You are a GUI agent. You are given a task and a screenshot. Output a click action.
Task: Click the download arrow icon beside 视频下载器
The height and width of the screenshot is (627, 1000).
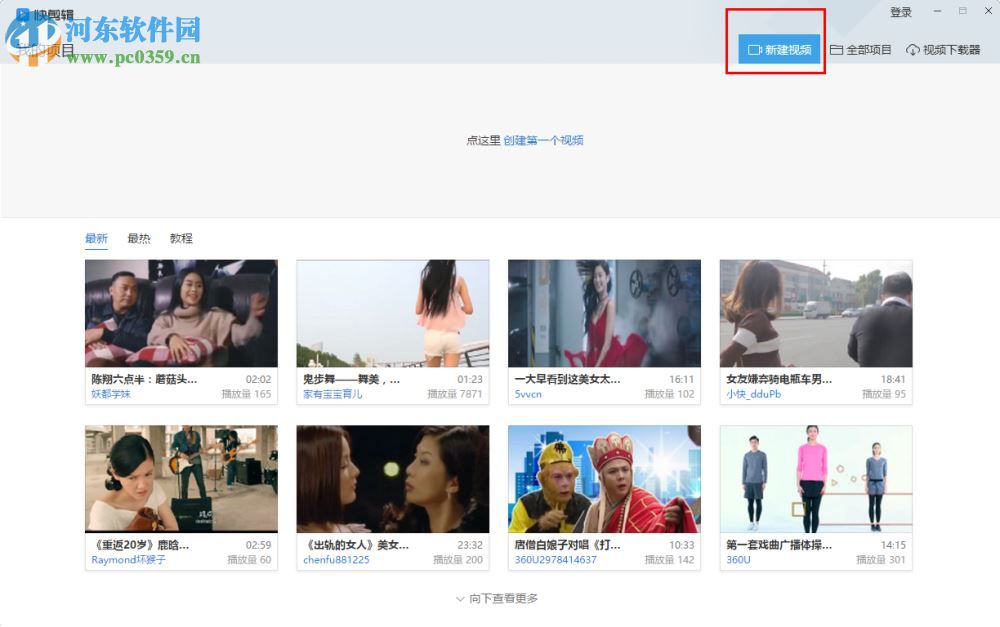[x=912, y=48]
